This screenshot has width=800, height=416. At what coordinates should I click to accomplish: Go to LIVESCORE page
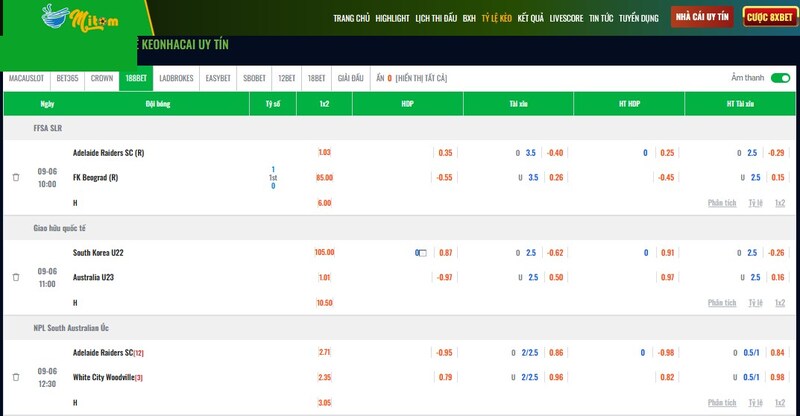[566, 18]
